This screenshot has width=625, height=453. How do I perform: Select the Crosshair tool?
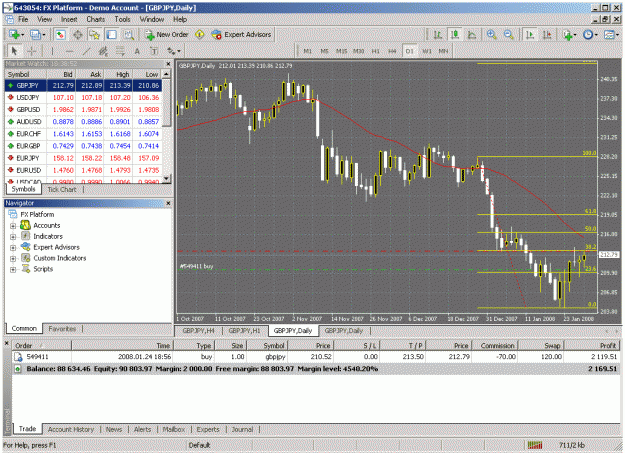pyautogui.click(x=31, y=51)
